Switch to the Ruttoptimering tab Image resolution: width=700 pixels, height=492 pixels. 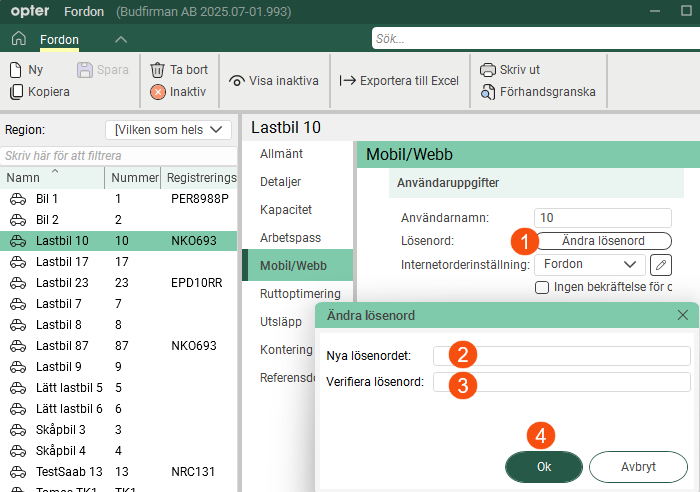tap(300, 294)
